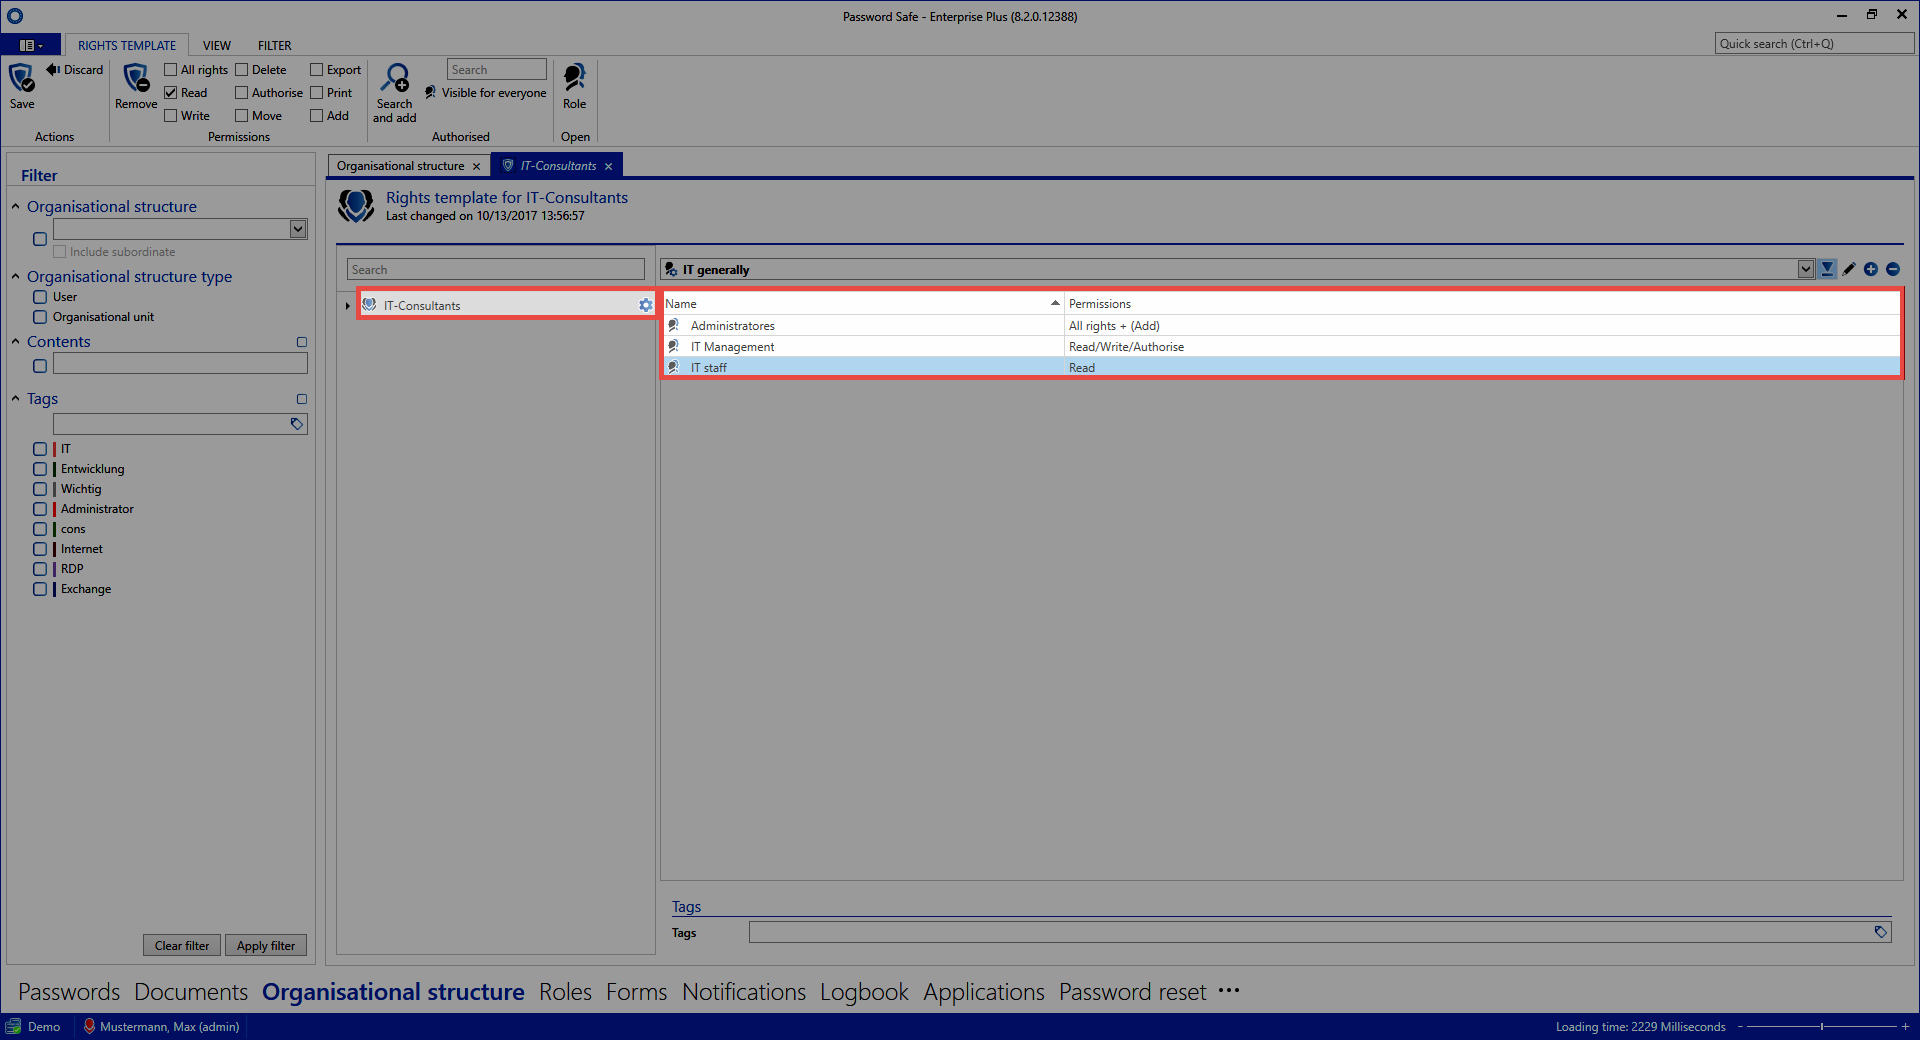
Task: Toggle the Tags section square icon
Action: [302, 399]
